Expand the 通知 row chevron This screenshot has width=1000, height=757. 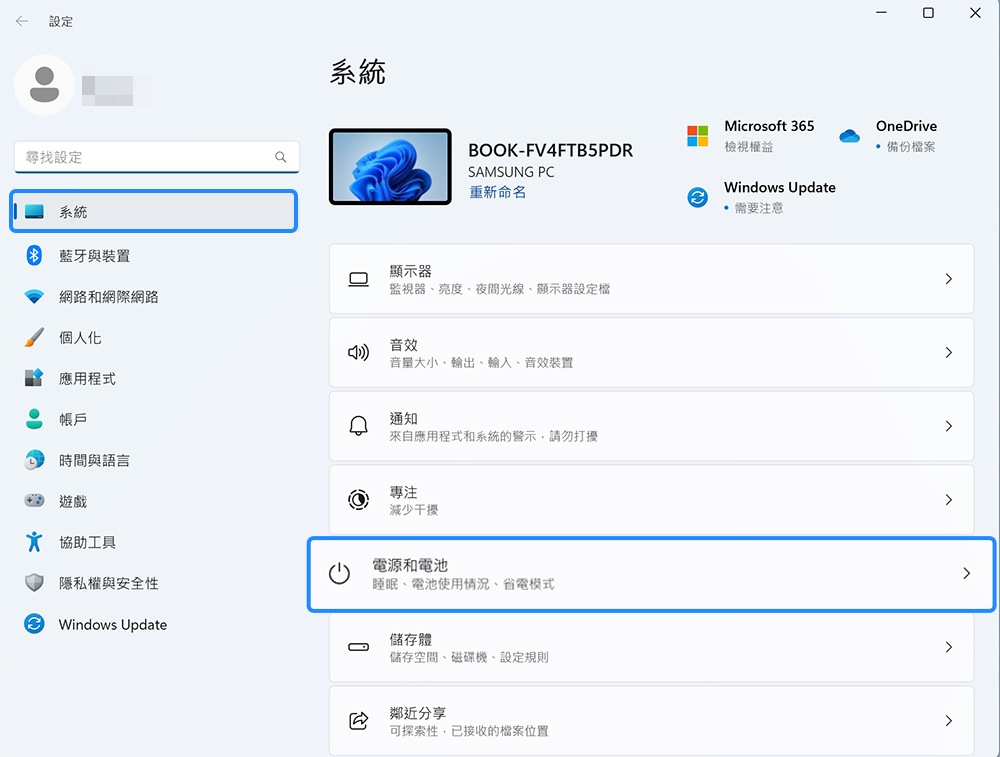[949, 426]
